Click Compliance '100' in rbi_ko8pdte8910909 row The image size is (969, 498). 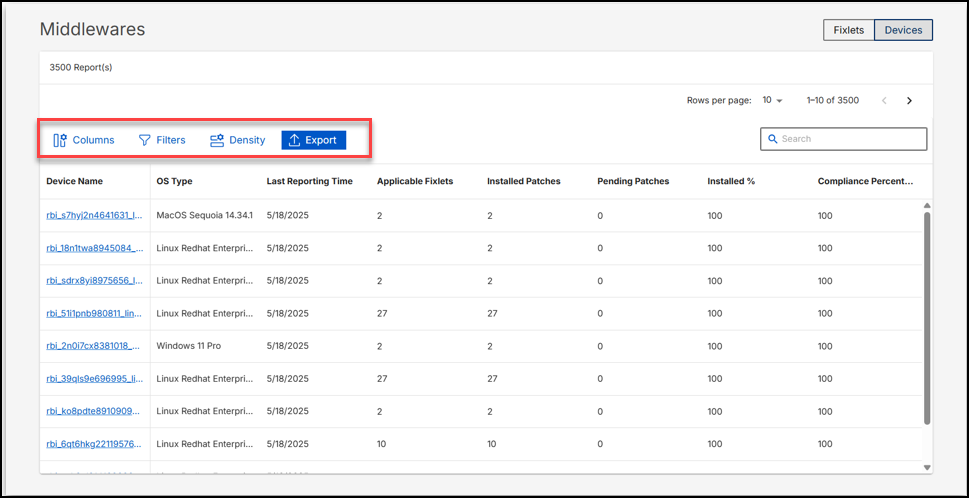click(825, 411)
